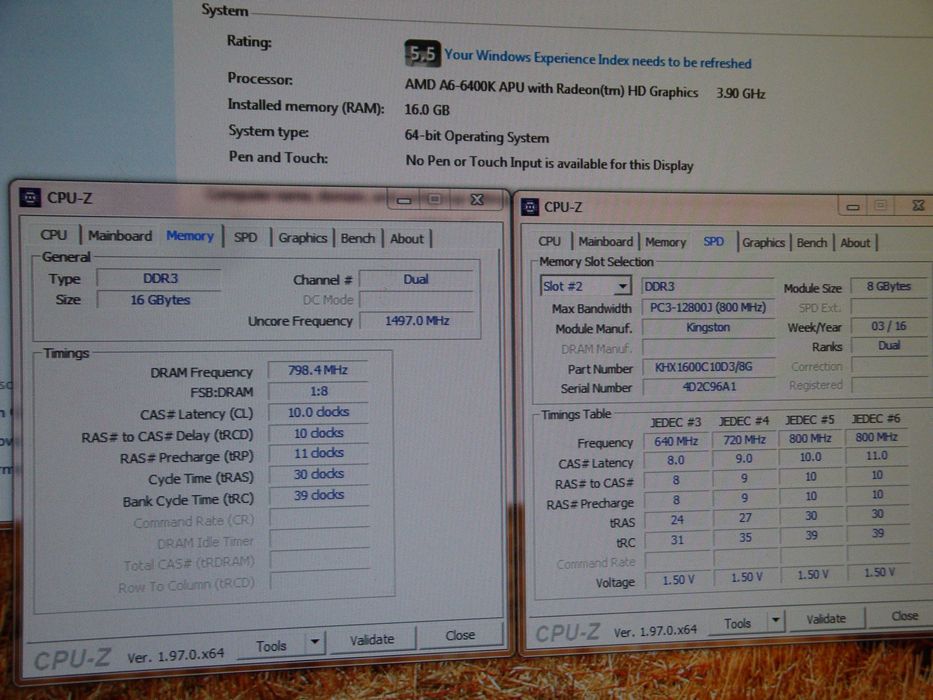Click the memory Type field showing DDR3
Image resolution: width=933 pixels, height=700 pixels.
click(159, 279)
